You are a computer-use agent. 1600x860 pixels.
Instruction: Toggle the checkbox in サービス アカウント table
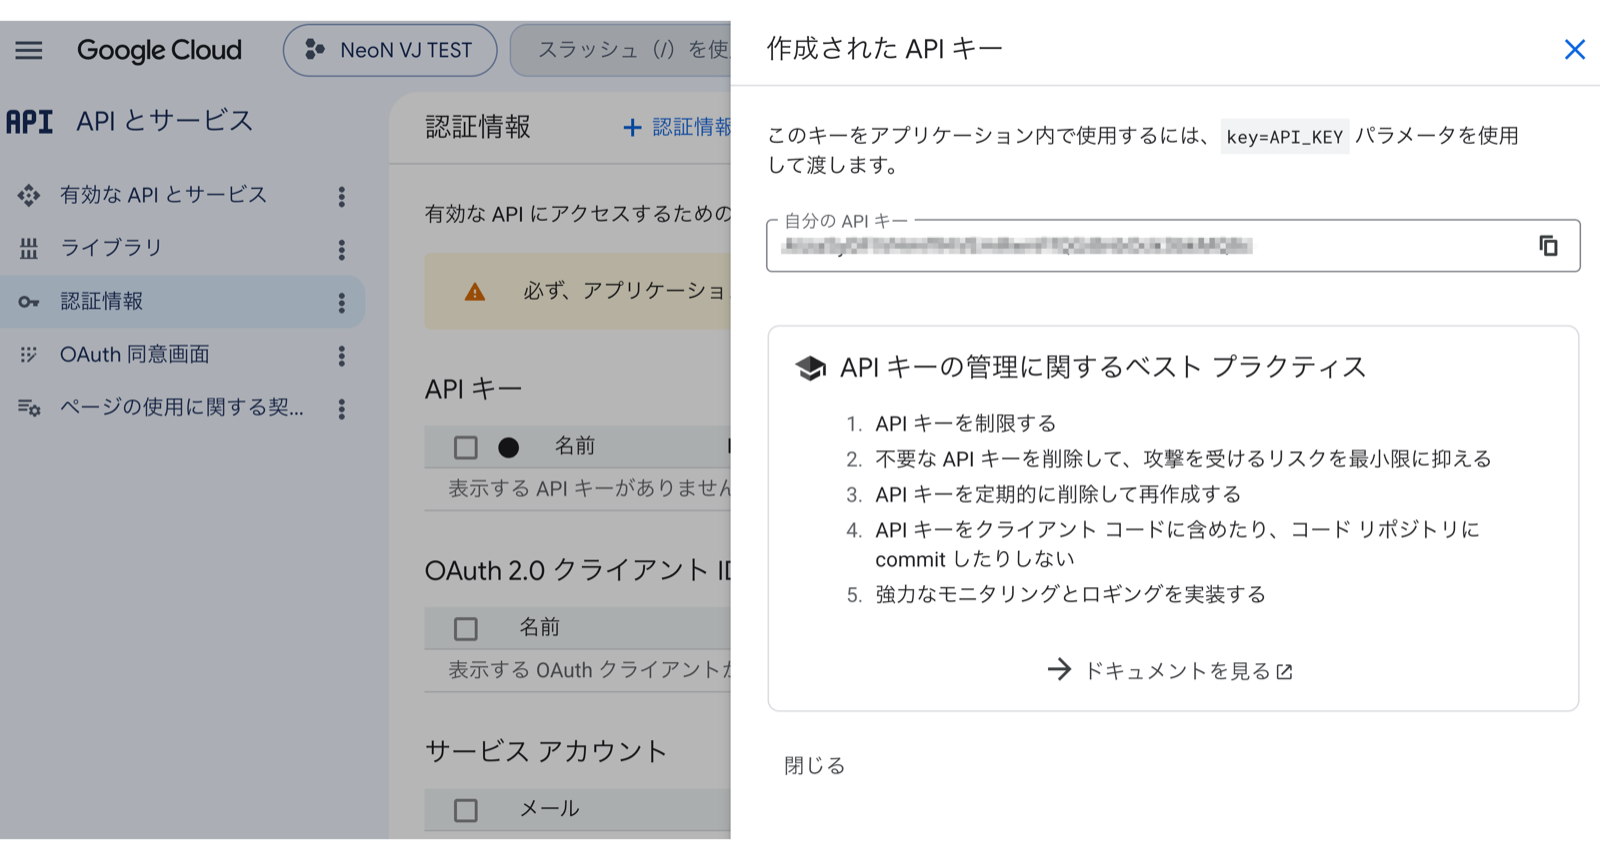point(466,809)
